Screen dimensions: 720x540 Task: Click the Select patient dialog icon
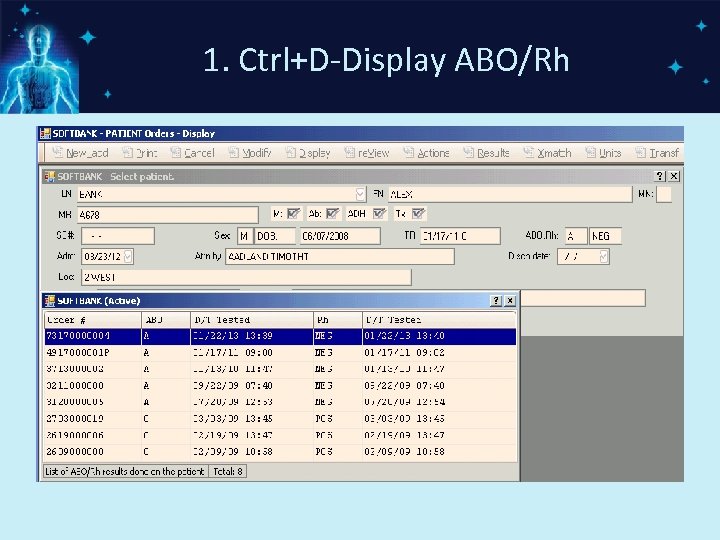coord(50,176)
